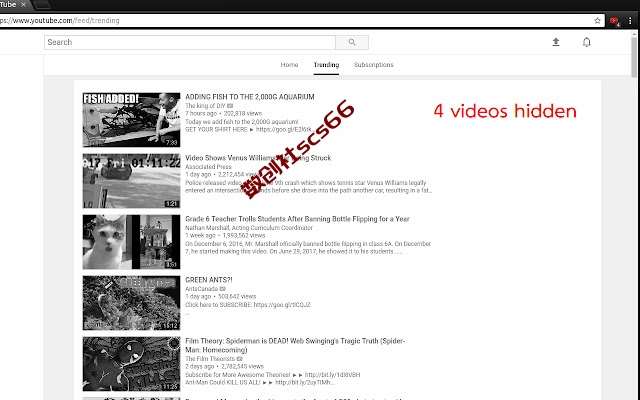The image size is (640, 400).
Task: Follow the bit.ly/1dI8VBH link in Film Theory description
Action: [332, 375]
